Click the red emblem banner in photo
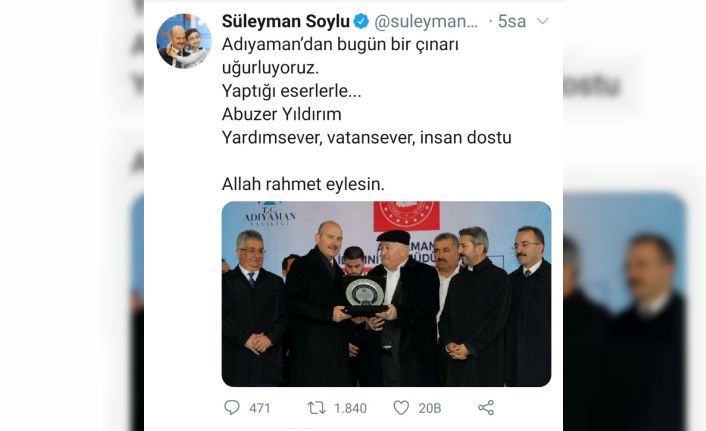 point(407,216)
